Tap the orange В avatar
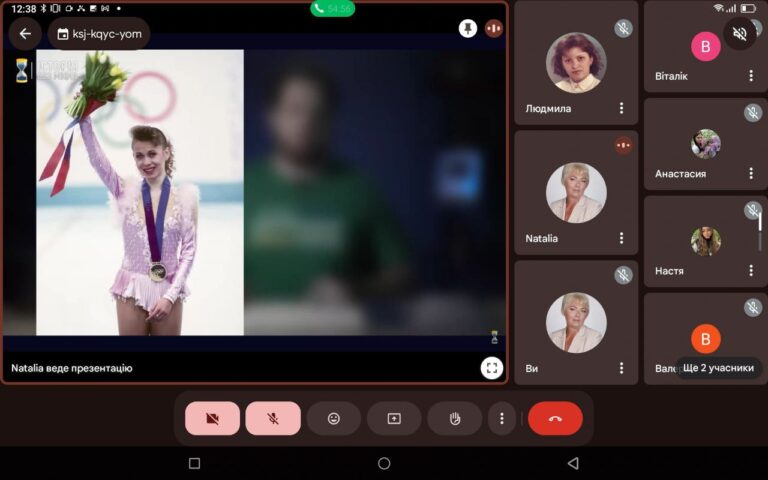 point(705,338)
